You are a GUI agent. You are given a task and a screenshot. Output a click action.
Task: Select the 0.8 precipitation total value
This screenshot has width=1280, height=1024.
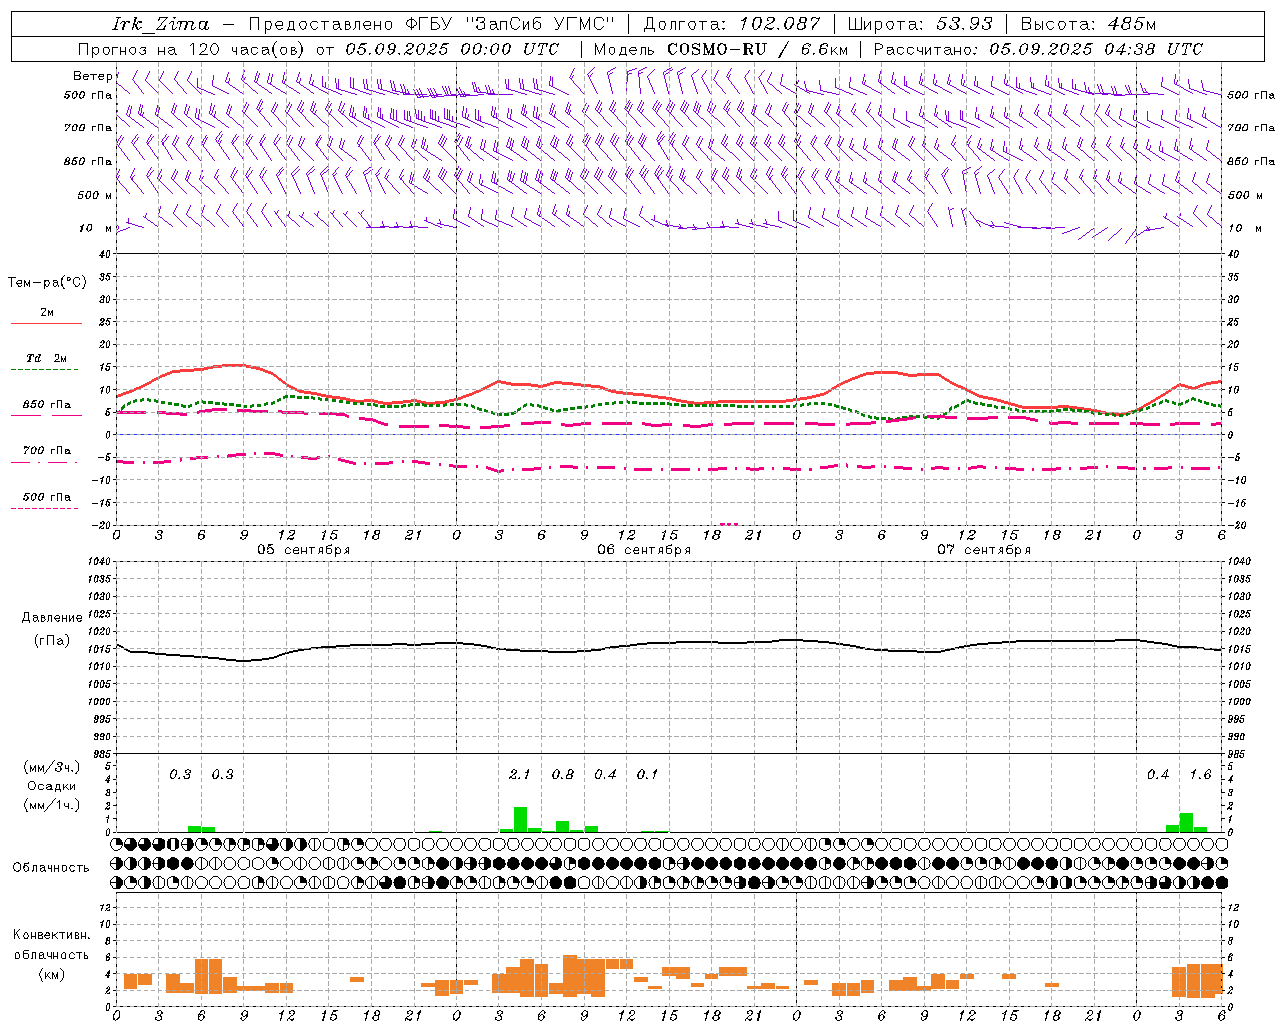pyautogui.click(x=563, y=775)
